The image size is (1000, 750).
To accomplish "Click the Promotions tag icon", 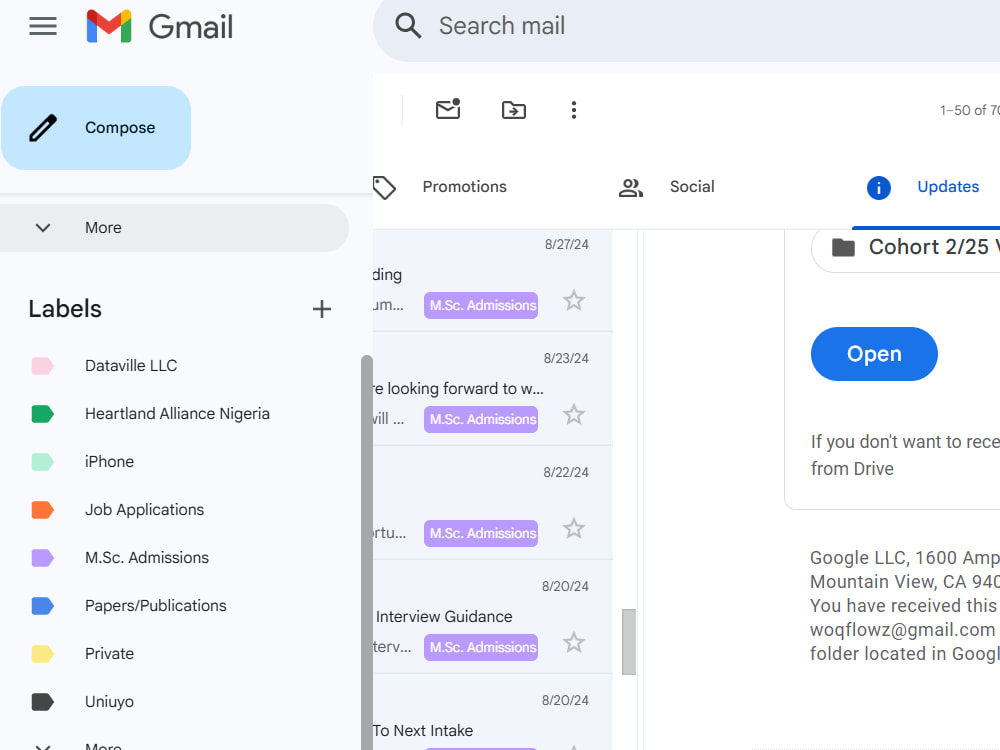I will [x=384, y=188].
